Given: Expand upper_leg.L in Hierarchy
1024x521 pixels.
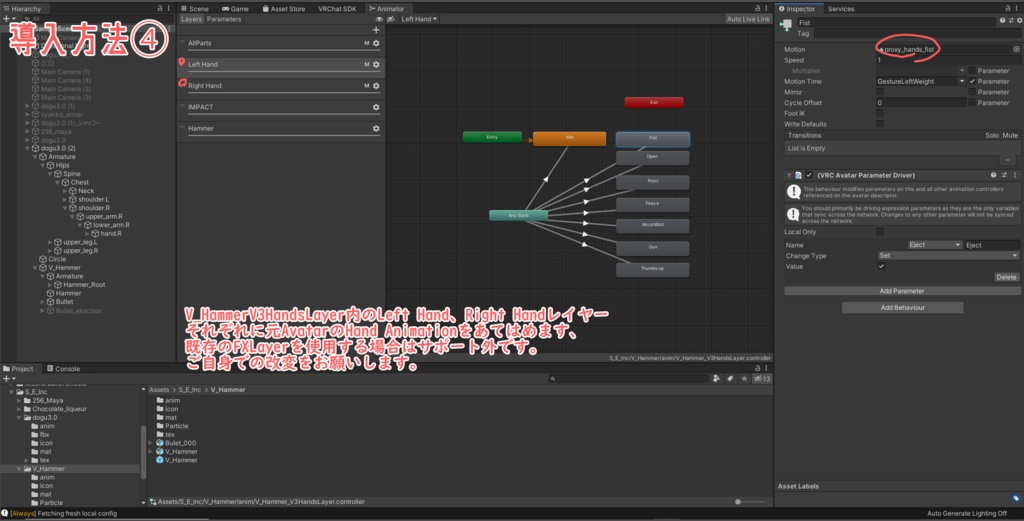Looking at the screenshot, I should point(50,242).
